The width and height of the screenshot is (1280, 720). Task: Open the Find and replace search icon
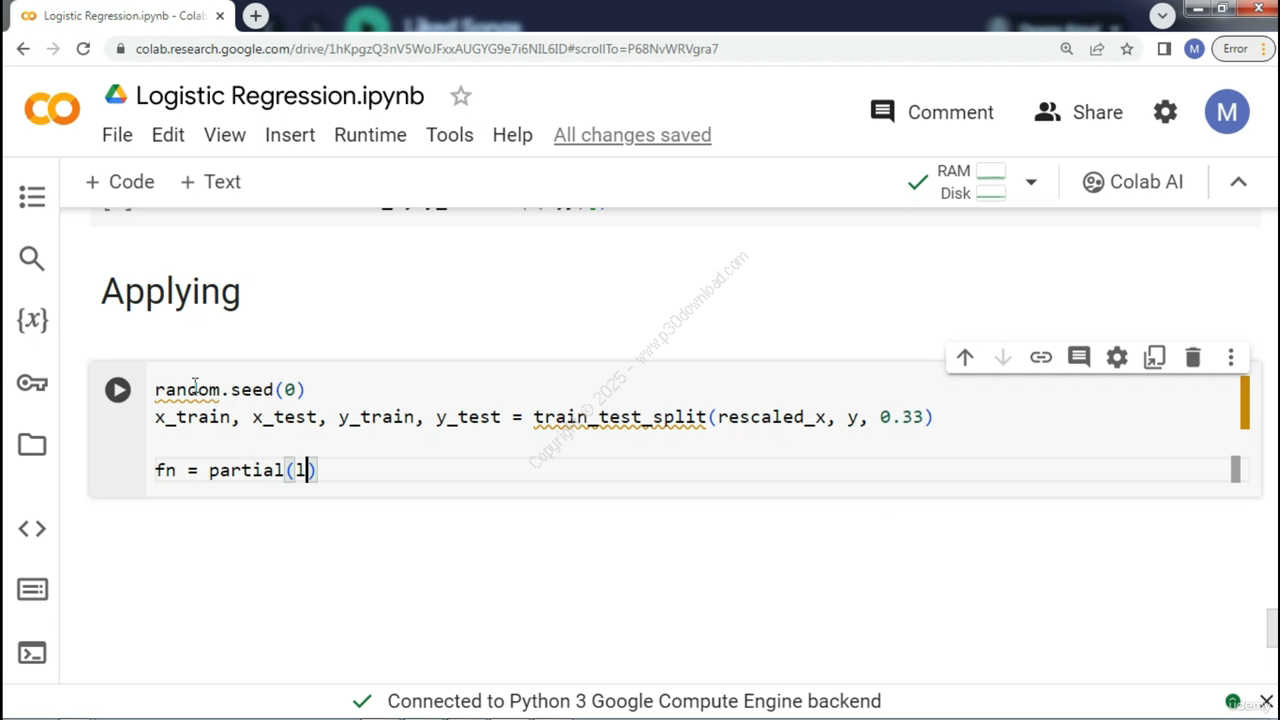[32, 258]
